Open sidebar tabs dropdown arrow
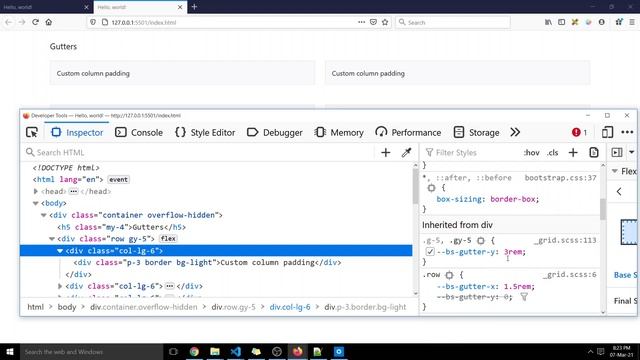Viewport: 640px width, 360px height. click(x=632, y=152)
